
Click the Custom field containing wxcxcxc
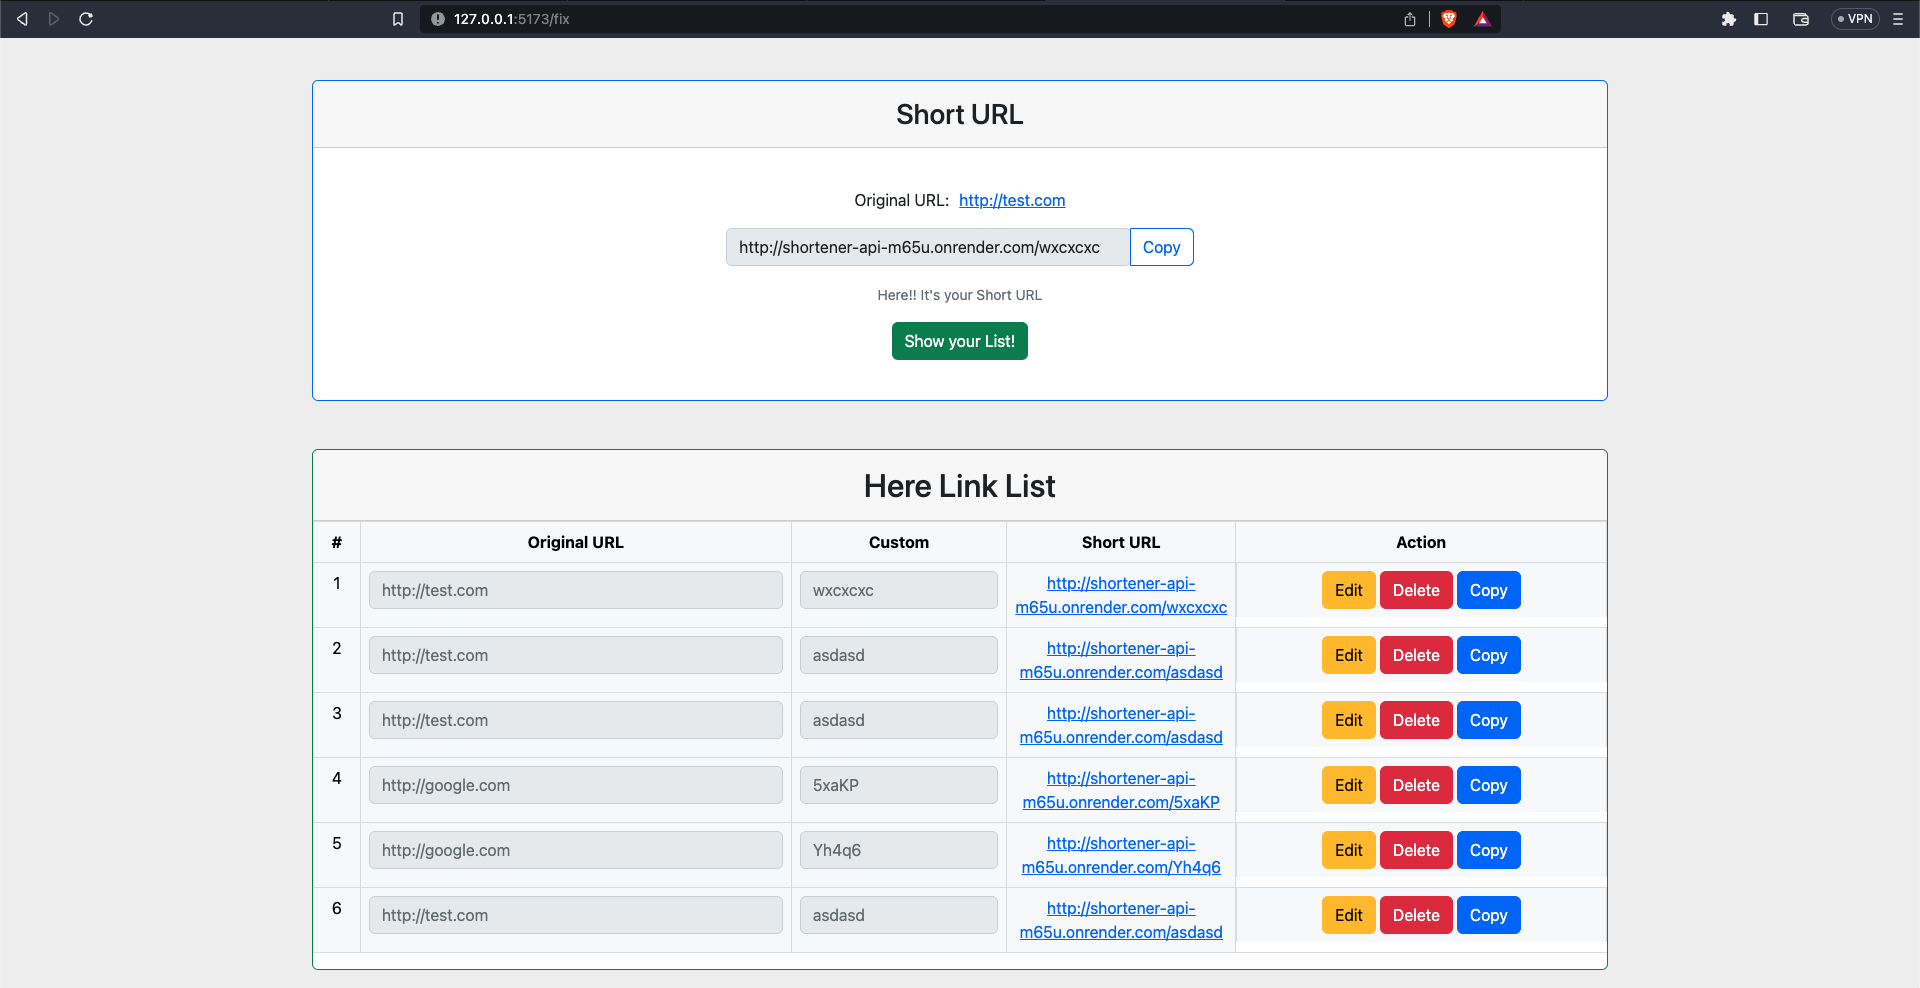click(898, 590)
